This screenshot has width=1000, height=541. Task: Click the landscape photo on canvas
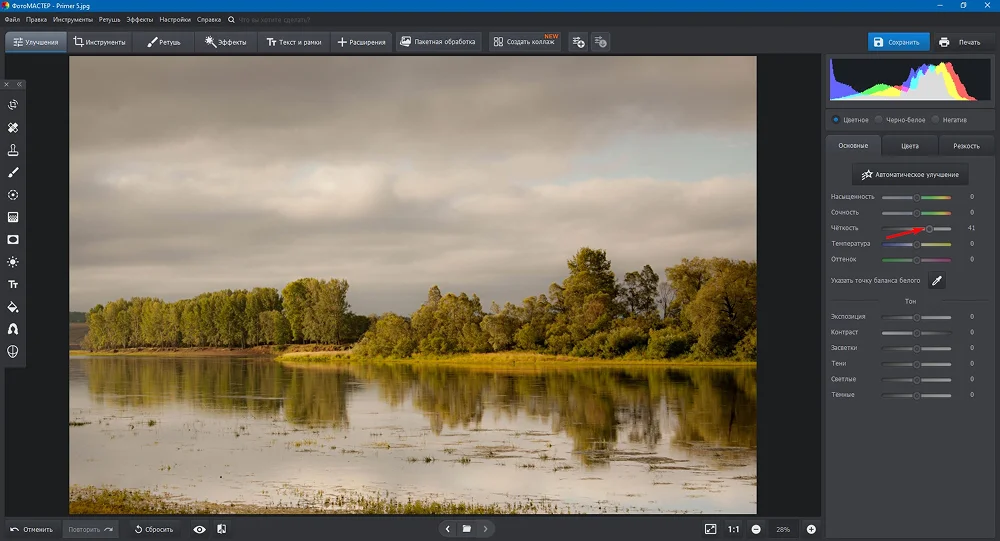click(x=413, y=285)
